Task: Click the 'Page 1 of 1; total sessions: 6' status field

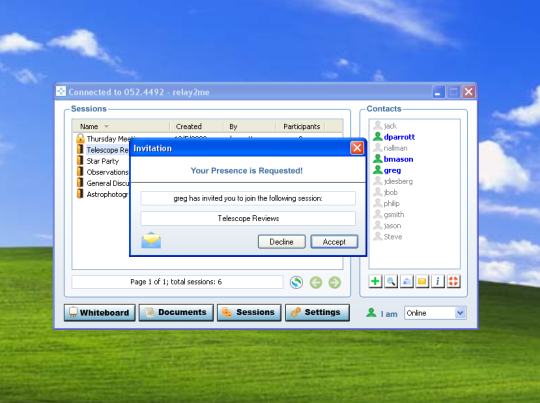Action: pos(177,282)
